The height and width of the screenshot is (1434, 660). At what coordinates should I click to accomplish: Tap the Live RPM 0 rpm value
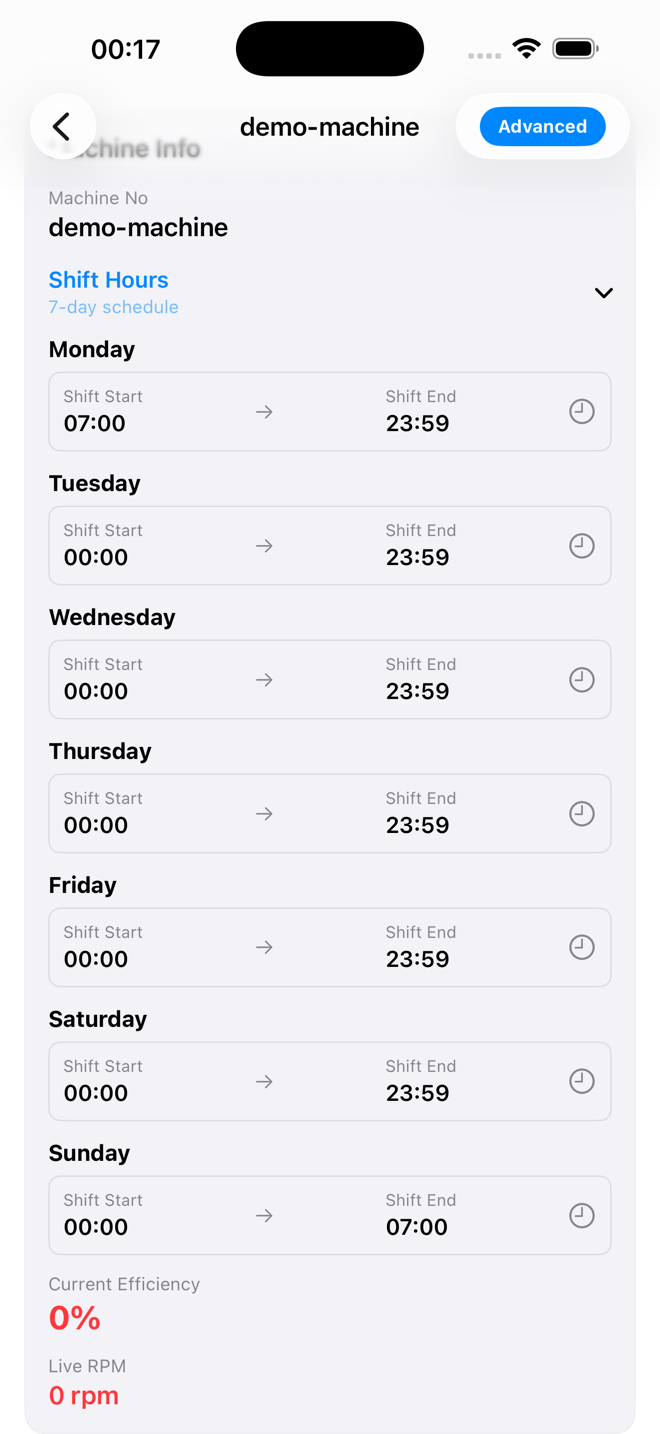(84, 1395)
